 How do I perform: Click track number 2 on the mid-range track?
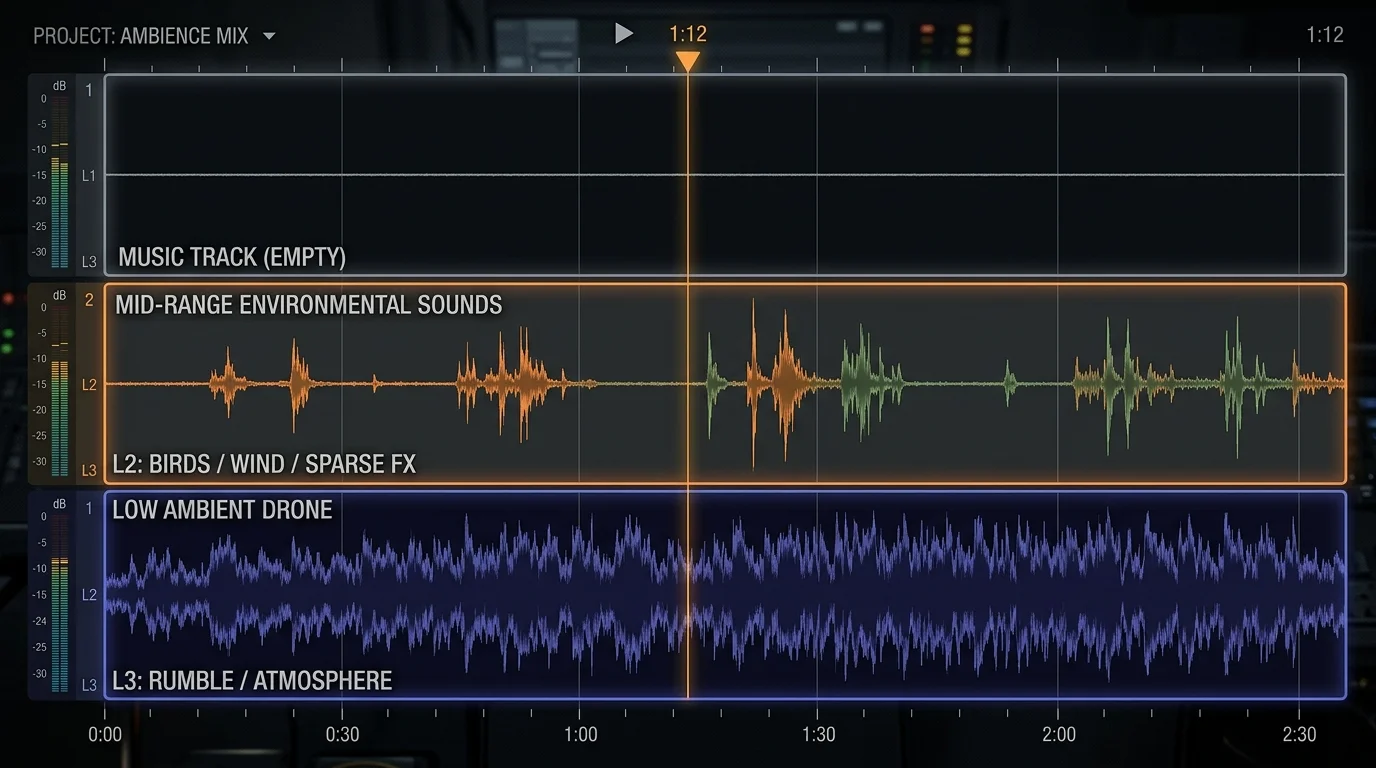coord(89,300)
